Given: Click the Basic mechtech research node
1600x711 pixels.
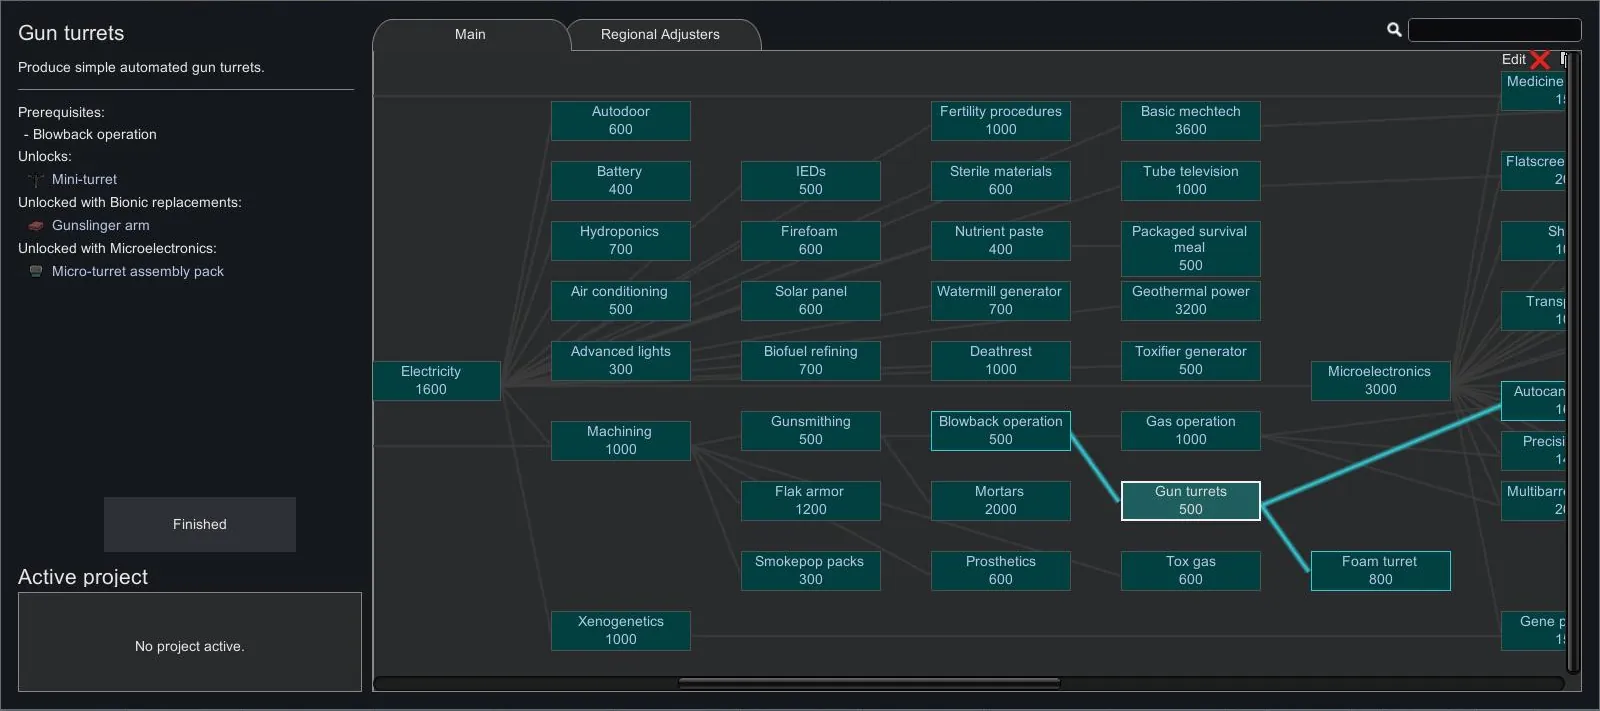Looking at the screenshot, I should click(1190, 121).
